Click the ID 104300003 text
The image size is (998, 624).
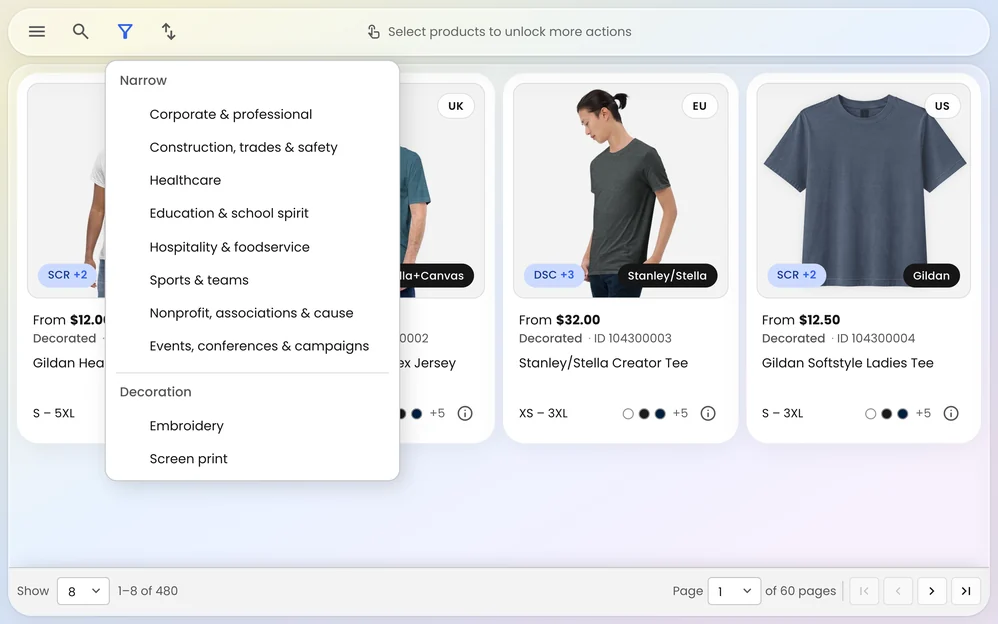tap(633, 338)
